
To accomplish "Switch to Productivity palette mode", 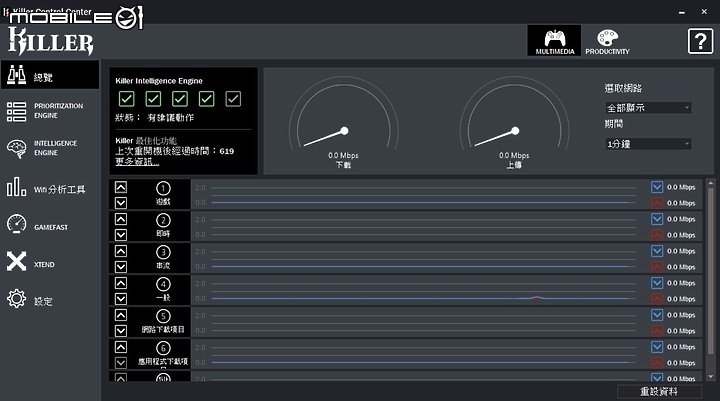I will (x=607, y=41).
